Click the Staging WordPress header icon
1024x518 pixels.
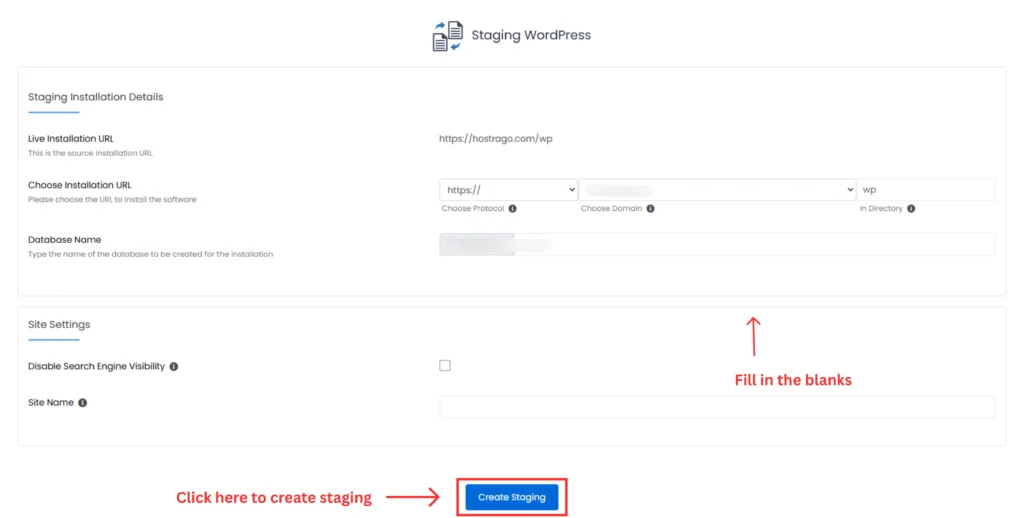pyautogui.click(x=447, y=35)
